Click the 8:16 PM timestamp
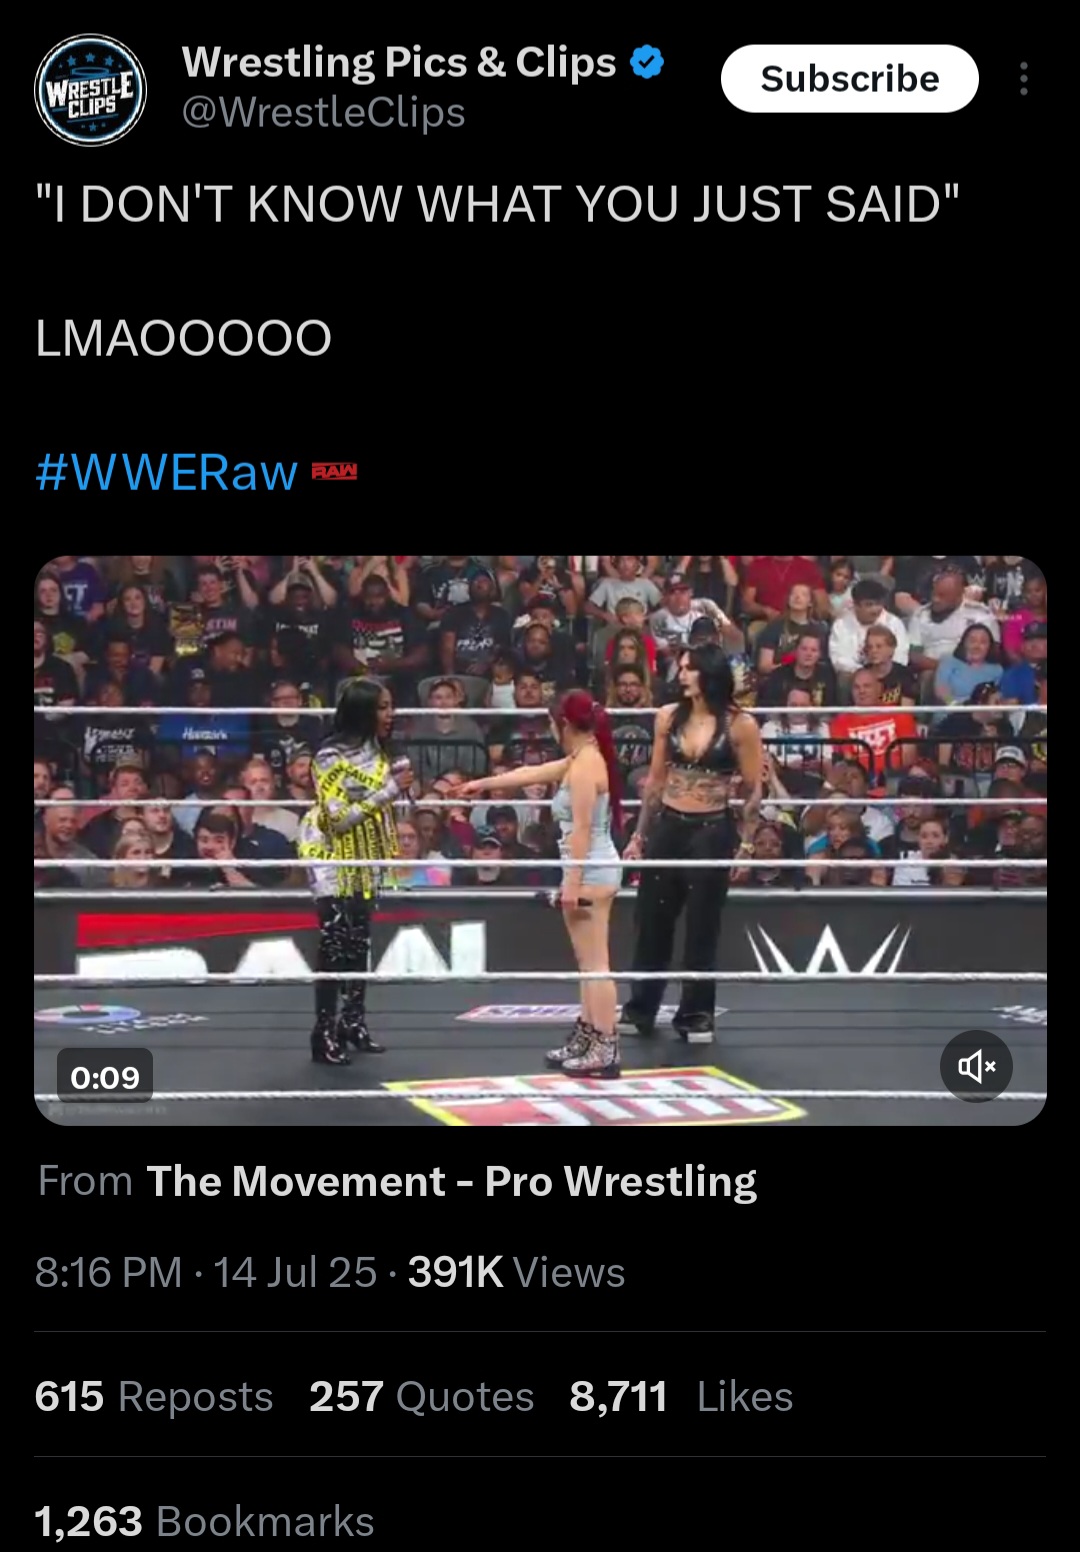 [109, 1272]
